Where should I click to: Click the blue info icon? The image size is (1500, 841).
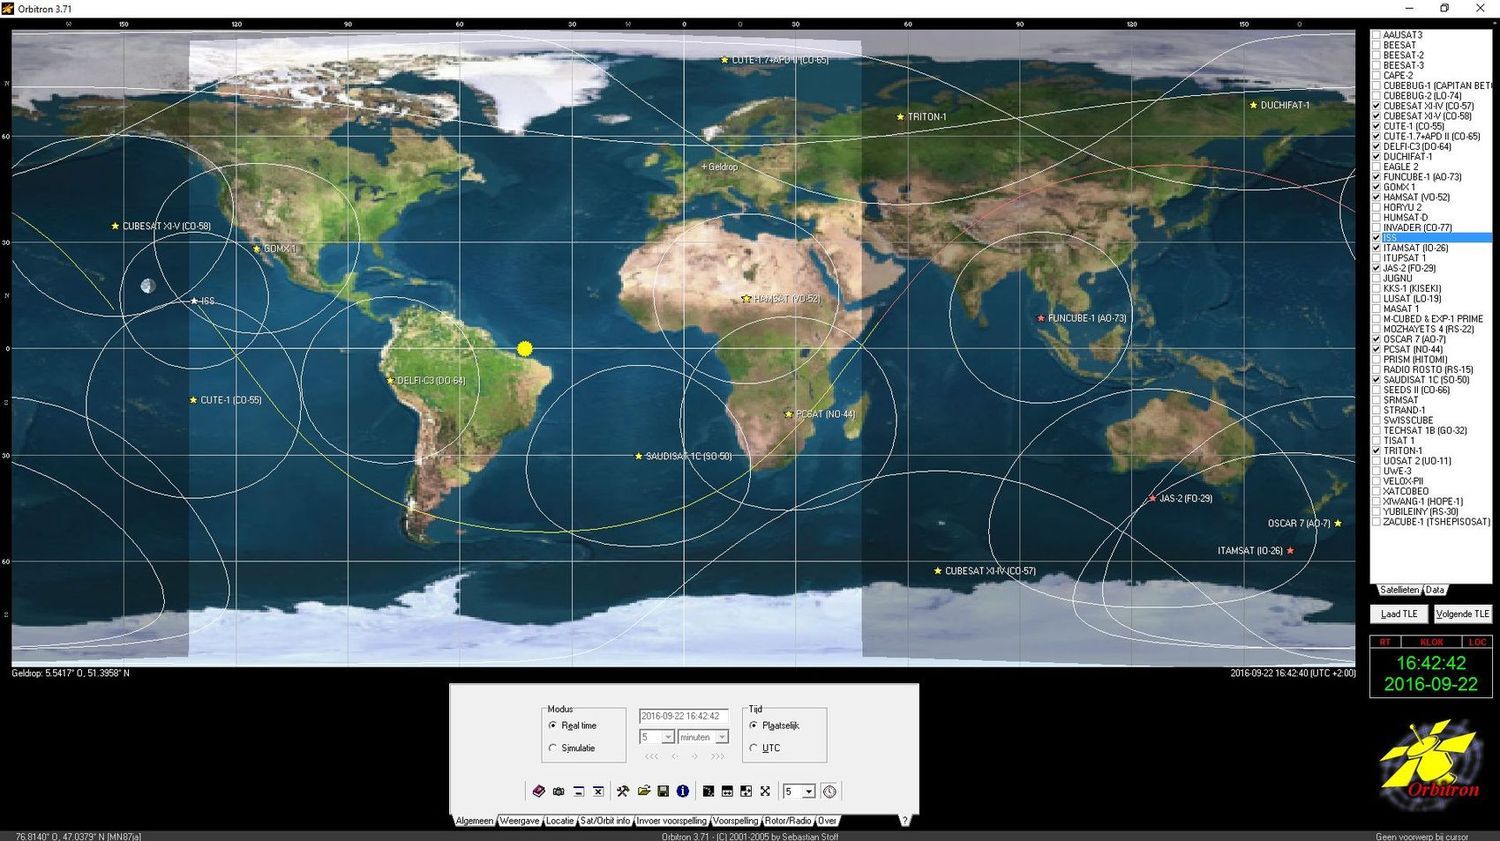683,791
